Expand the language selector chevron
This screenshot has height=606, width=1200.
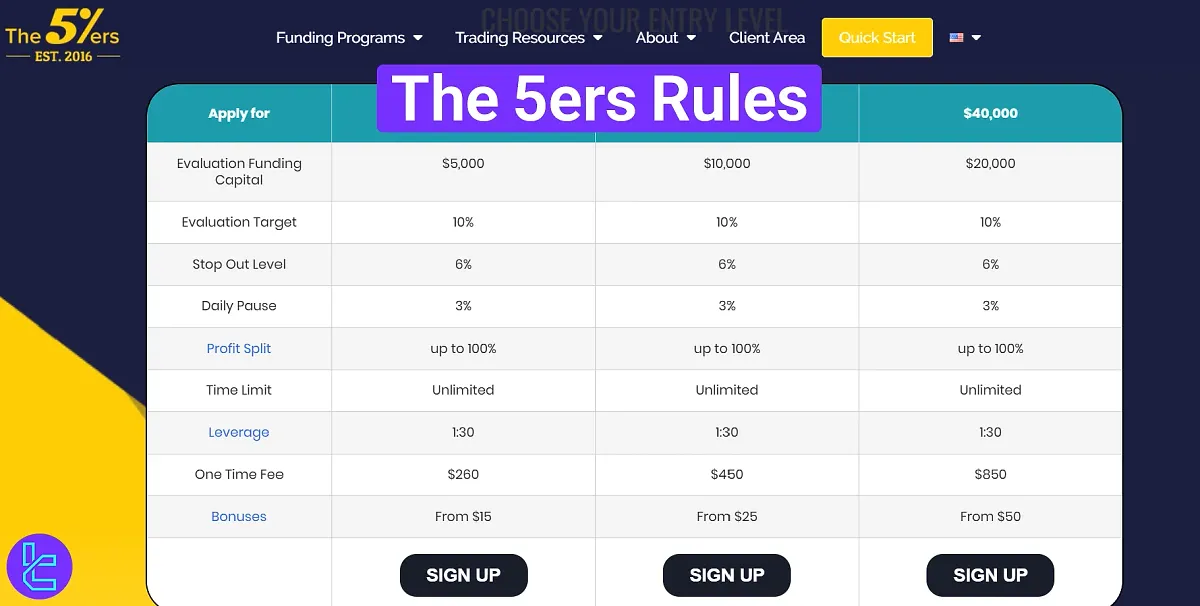[975, 37]
